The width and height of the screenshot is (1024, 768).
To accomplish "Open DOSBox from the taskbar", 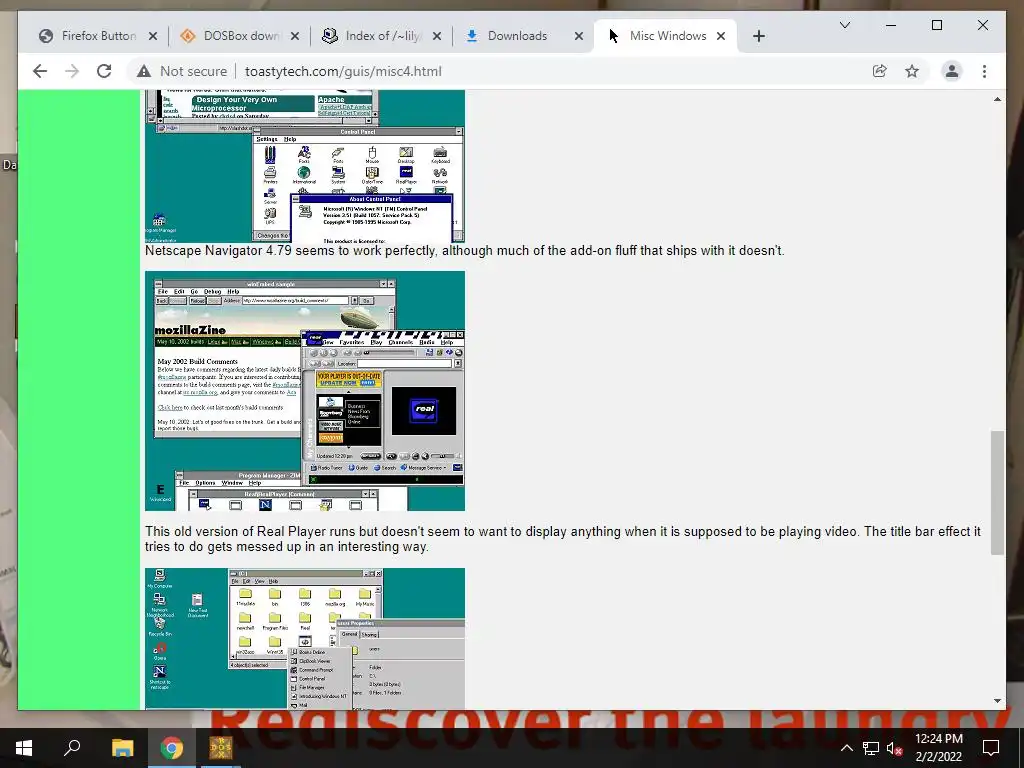I will click(x=221, y=748).
